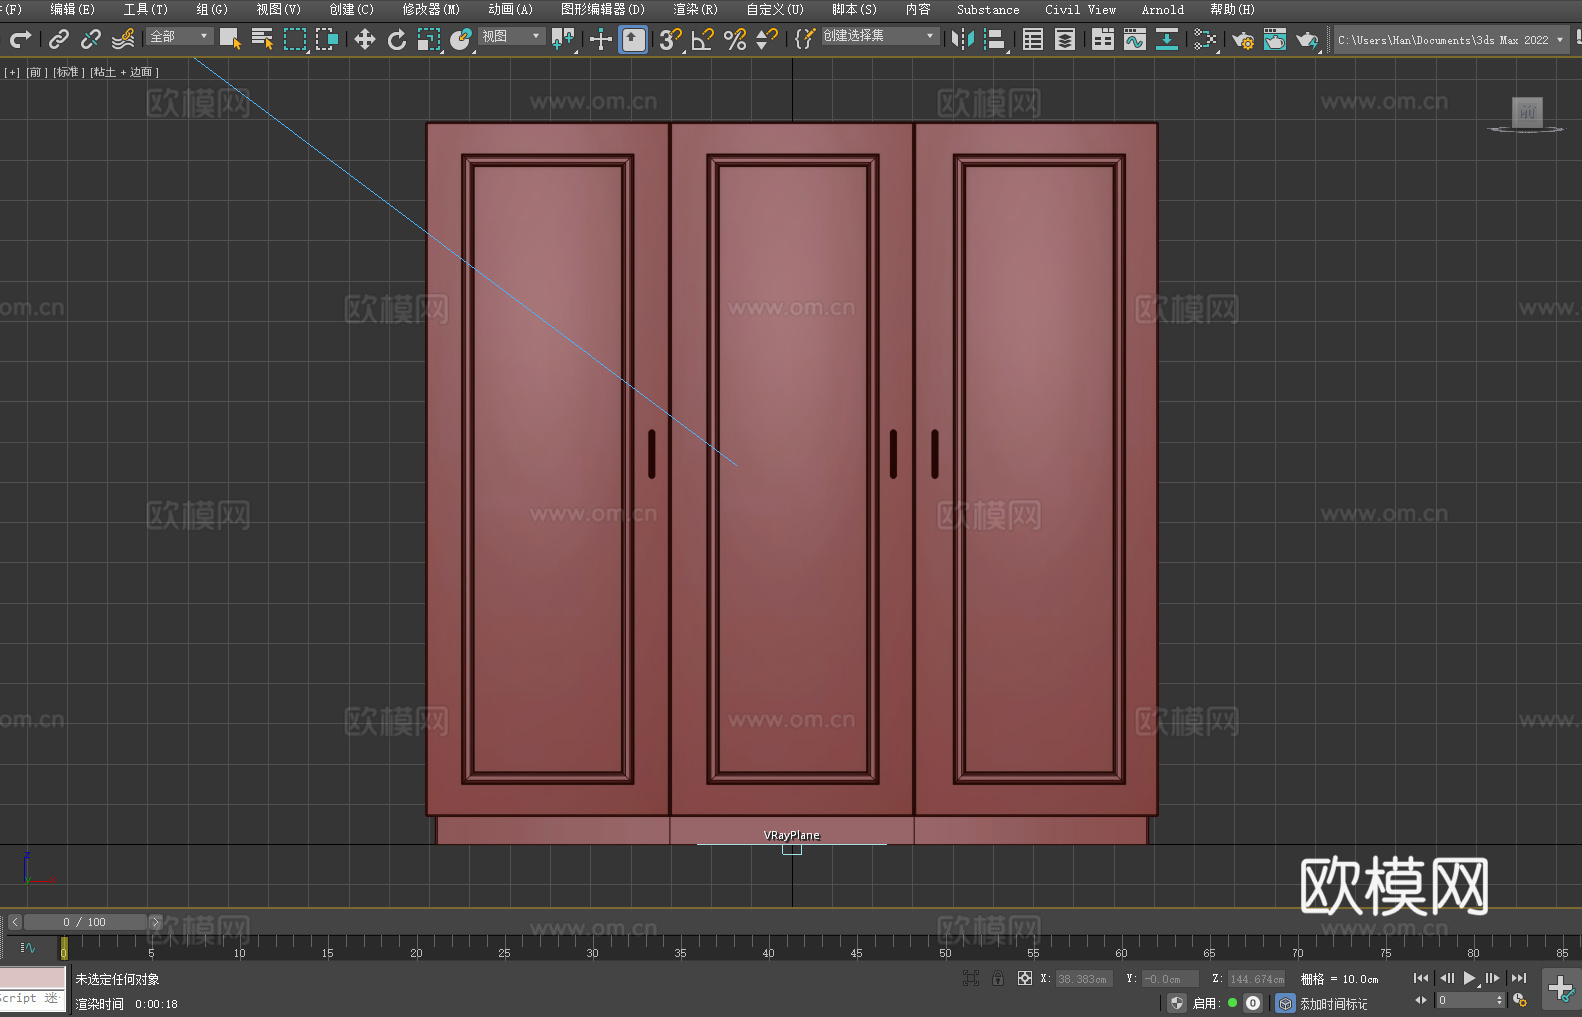Open the 渲染(R) menu
The height and width of the screenshot is (1017, 1582).
695,9
